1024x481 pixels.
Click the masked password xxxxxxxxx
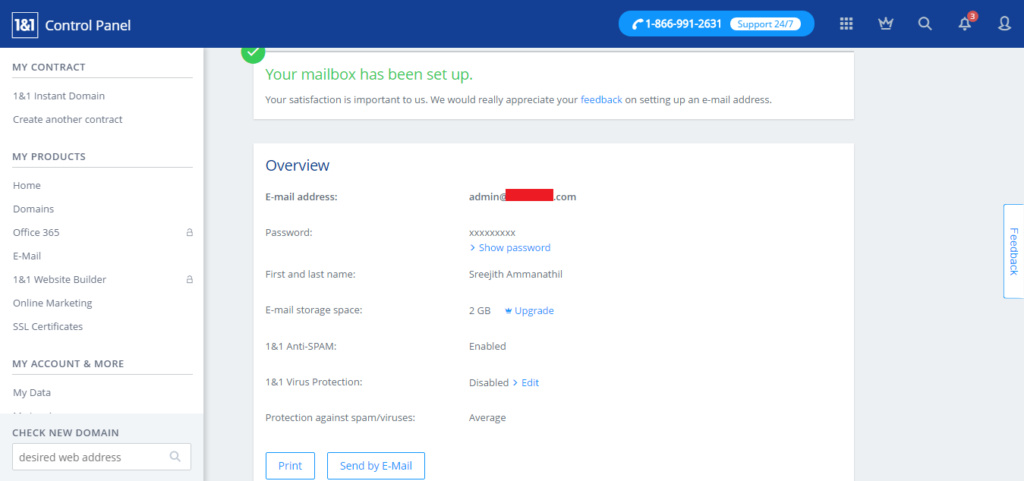[x=492, y=232]
